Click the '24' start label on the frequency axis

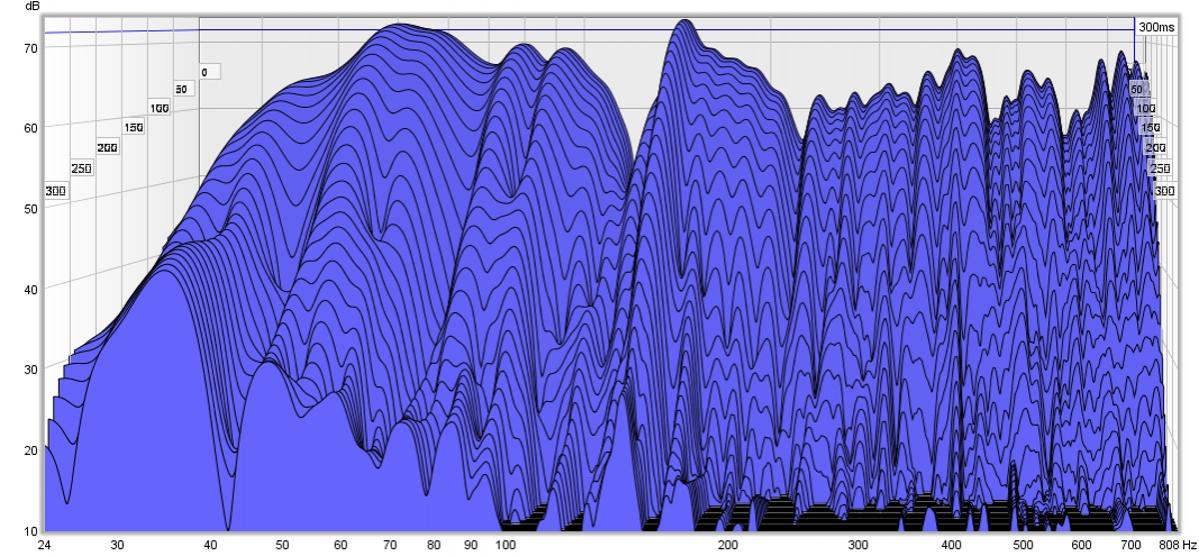click(45, 545)
